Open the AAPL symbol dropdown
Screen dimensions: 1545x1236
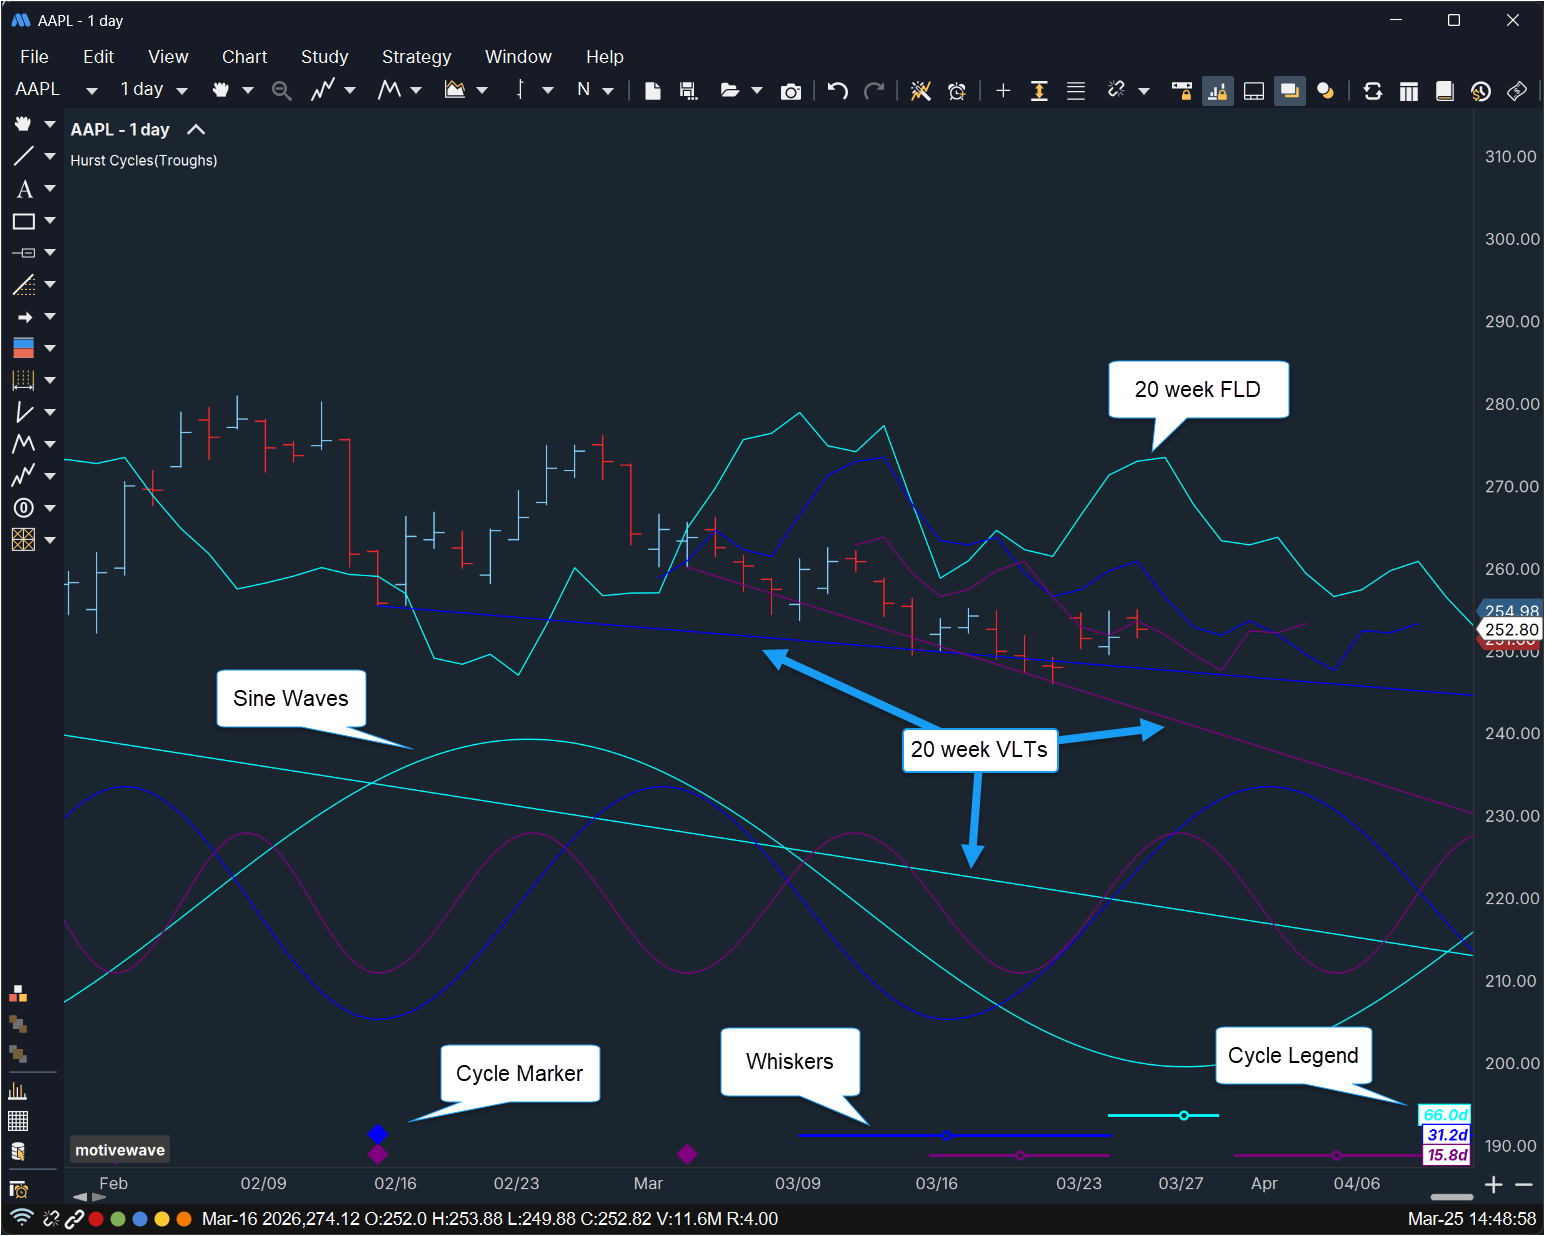[92, 91]
